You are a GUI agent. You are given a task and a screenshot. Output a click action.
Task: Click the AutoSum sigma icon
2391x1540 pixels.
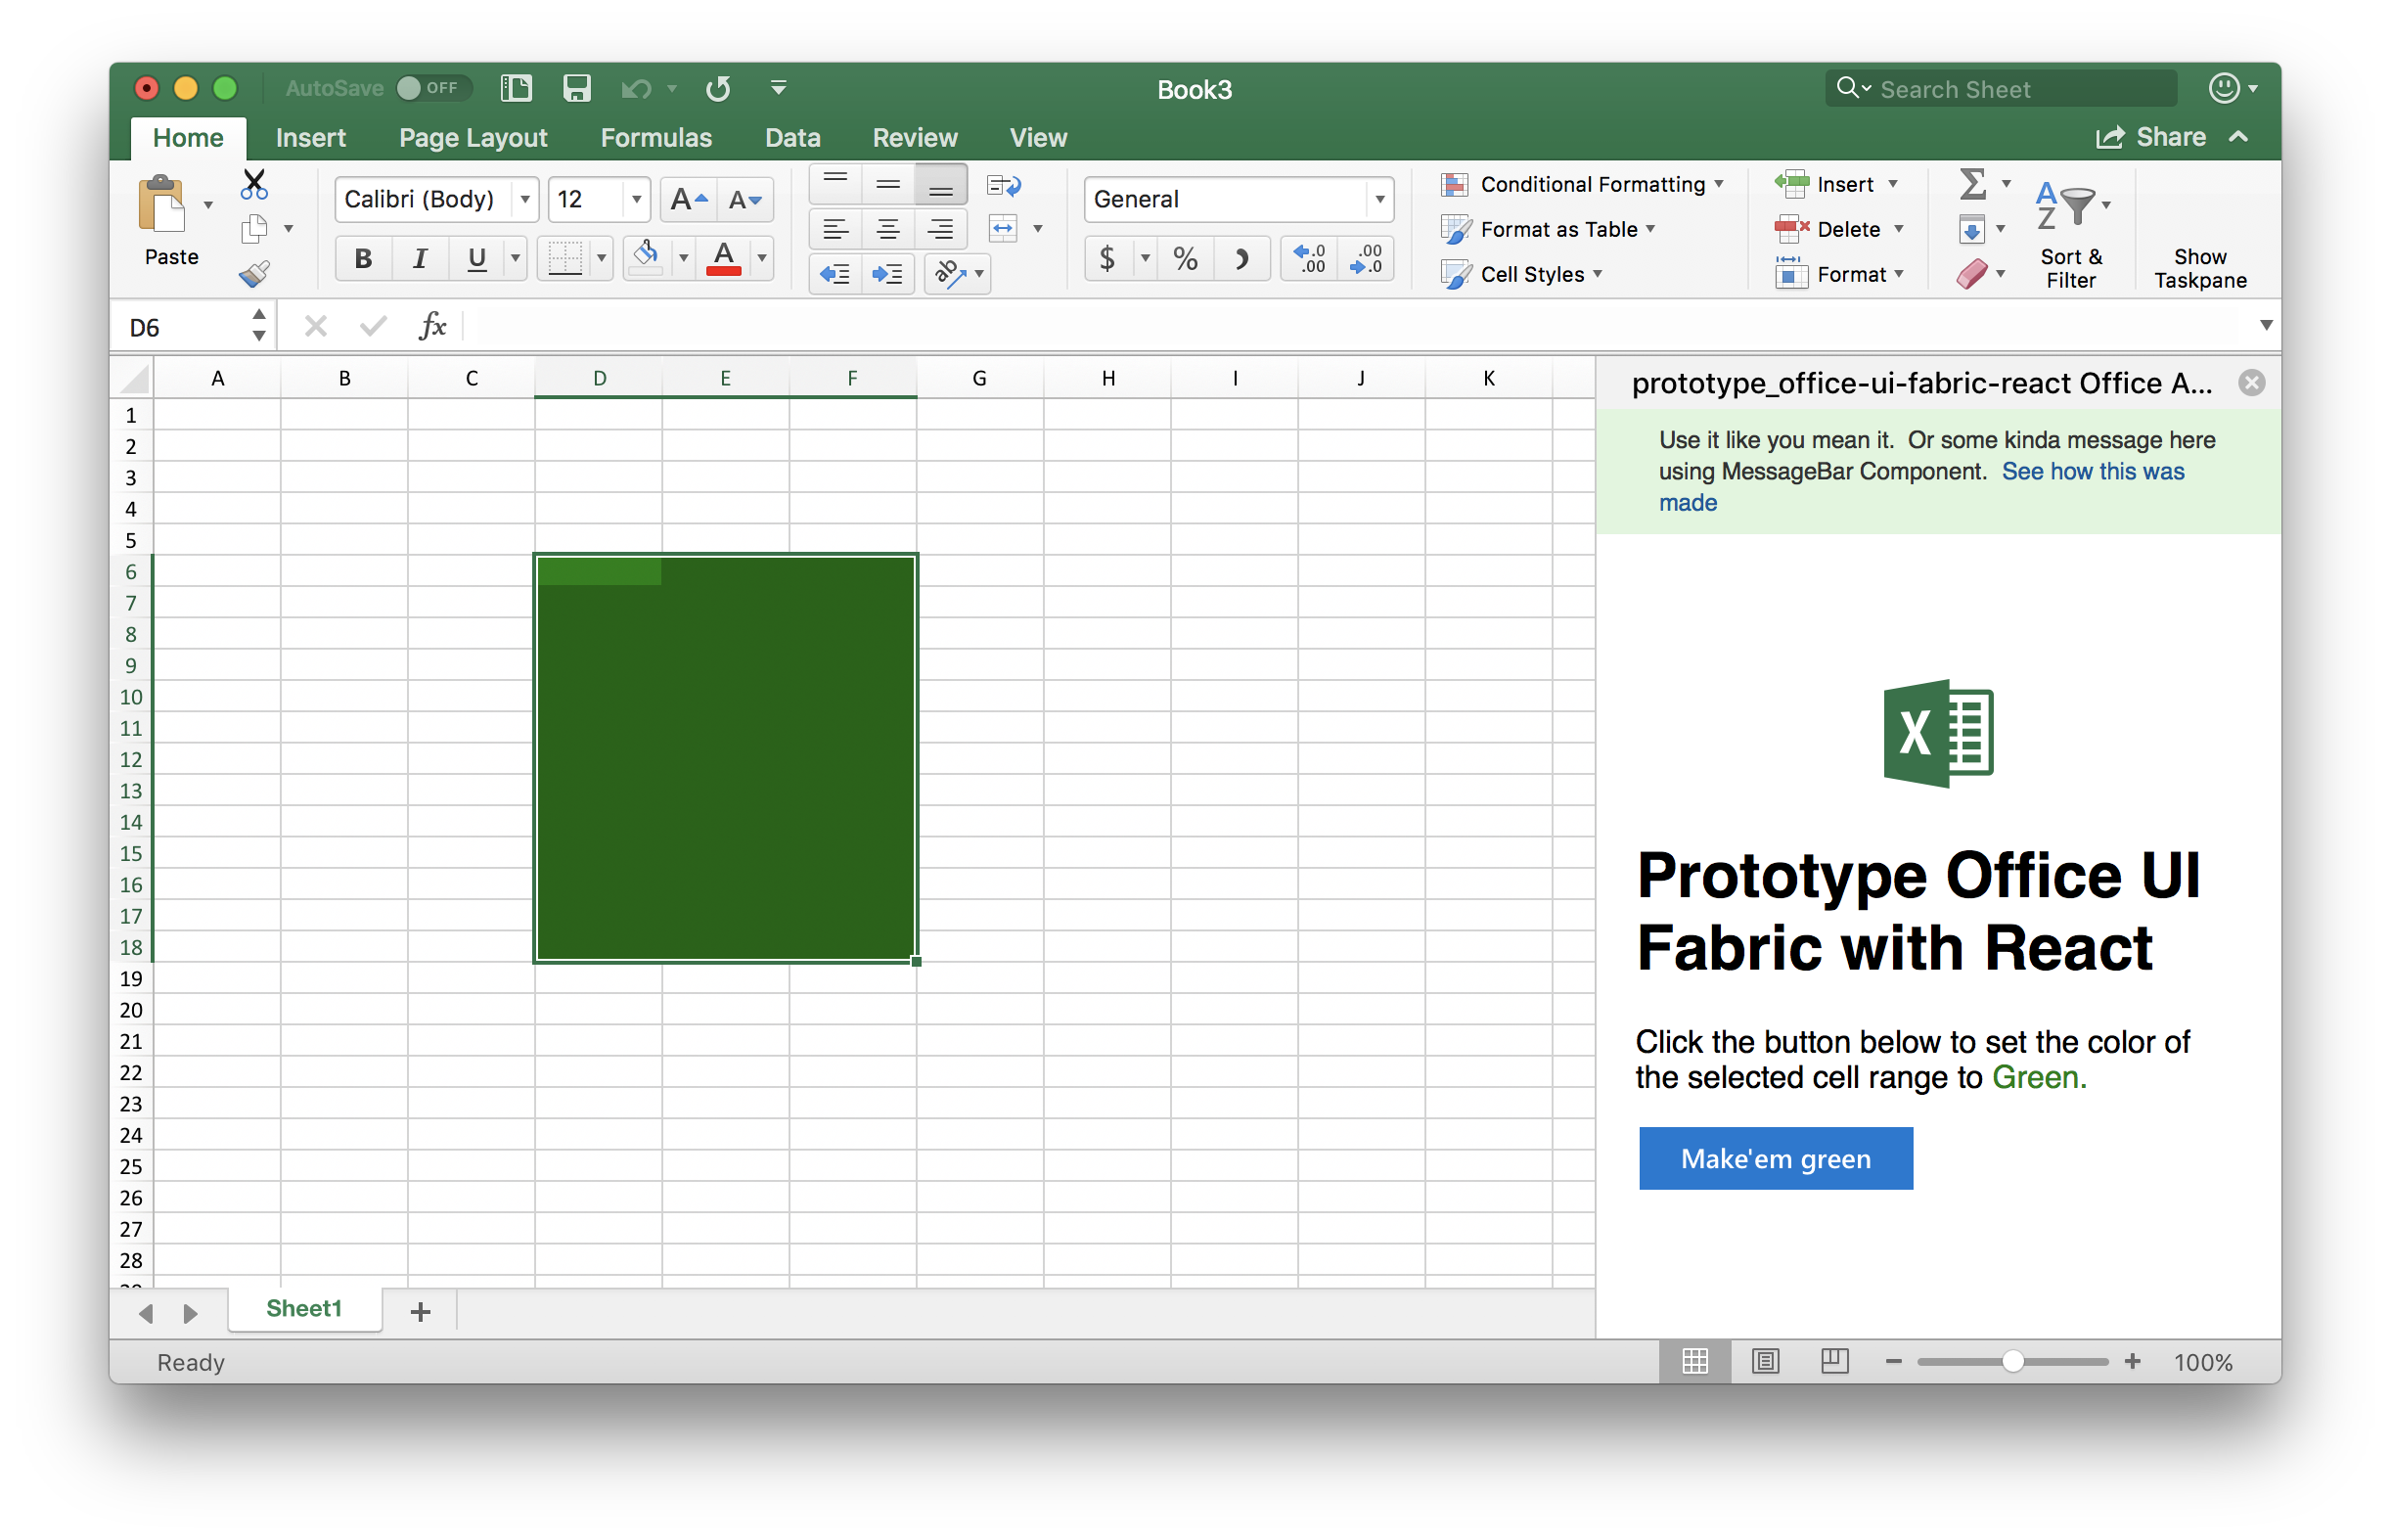click(x=1972, y=184)
